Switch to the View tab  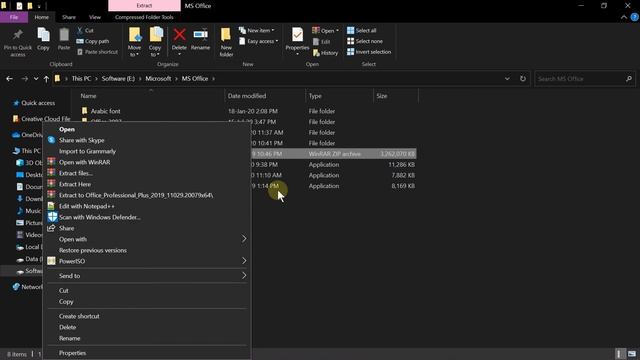pyautogui.click(x=95, y=17)
